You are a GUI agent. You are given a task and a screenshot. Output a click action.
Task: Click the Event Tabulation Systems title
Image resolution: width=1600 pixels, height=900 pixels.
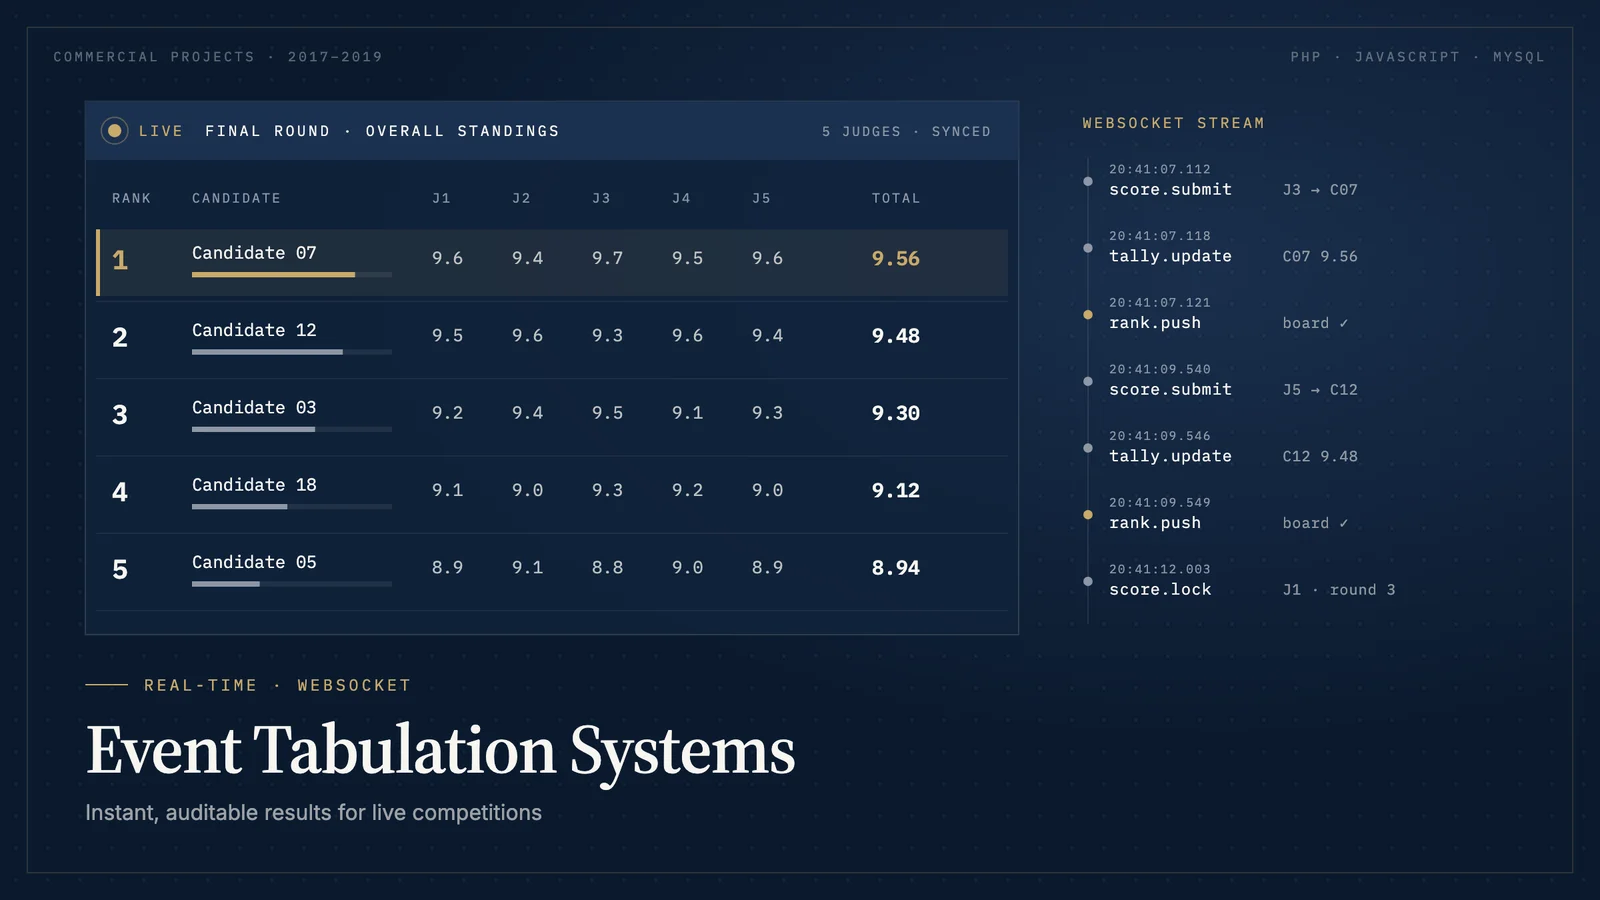coord(441,750)
